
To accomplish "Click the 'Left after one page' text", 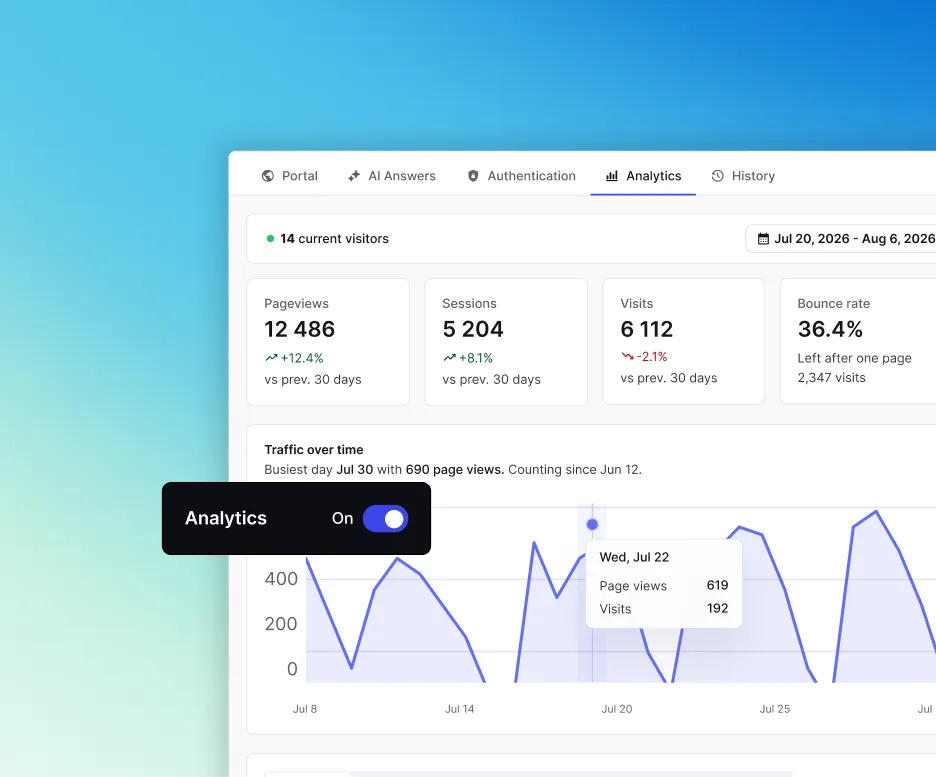I will pos(855,358).
